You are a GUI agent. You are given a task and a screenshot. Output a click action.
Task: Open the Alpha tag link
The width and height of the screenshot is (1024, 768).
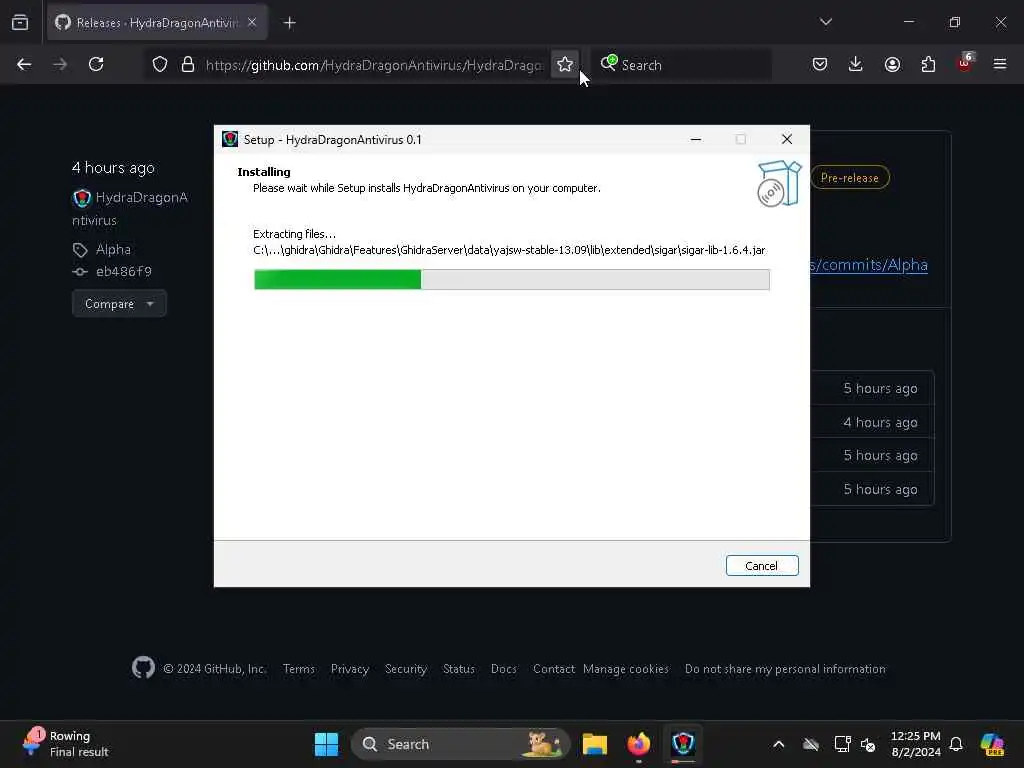(x=113, y=249)
